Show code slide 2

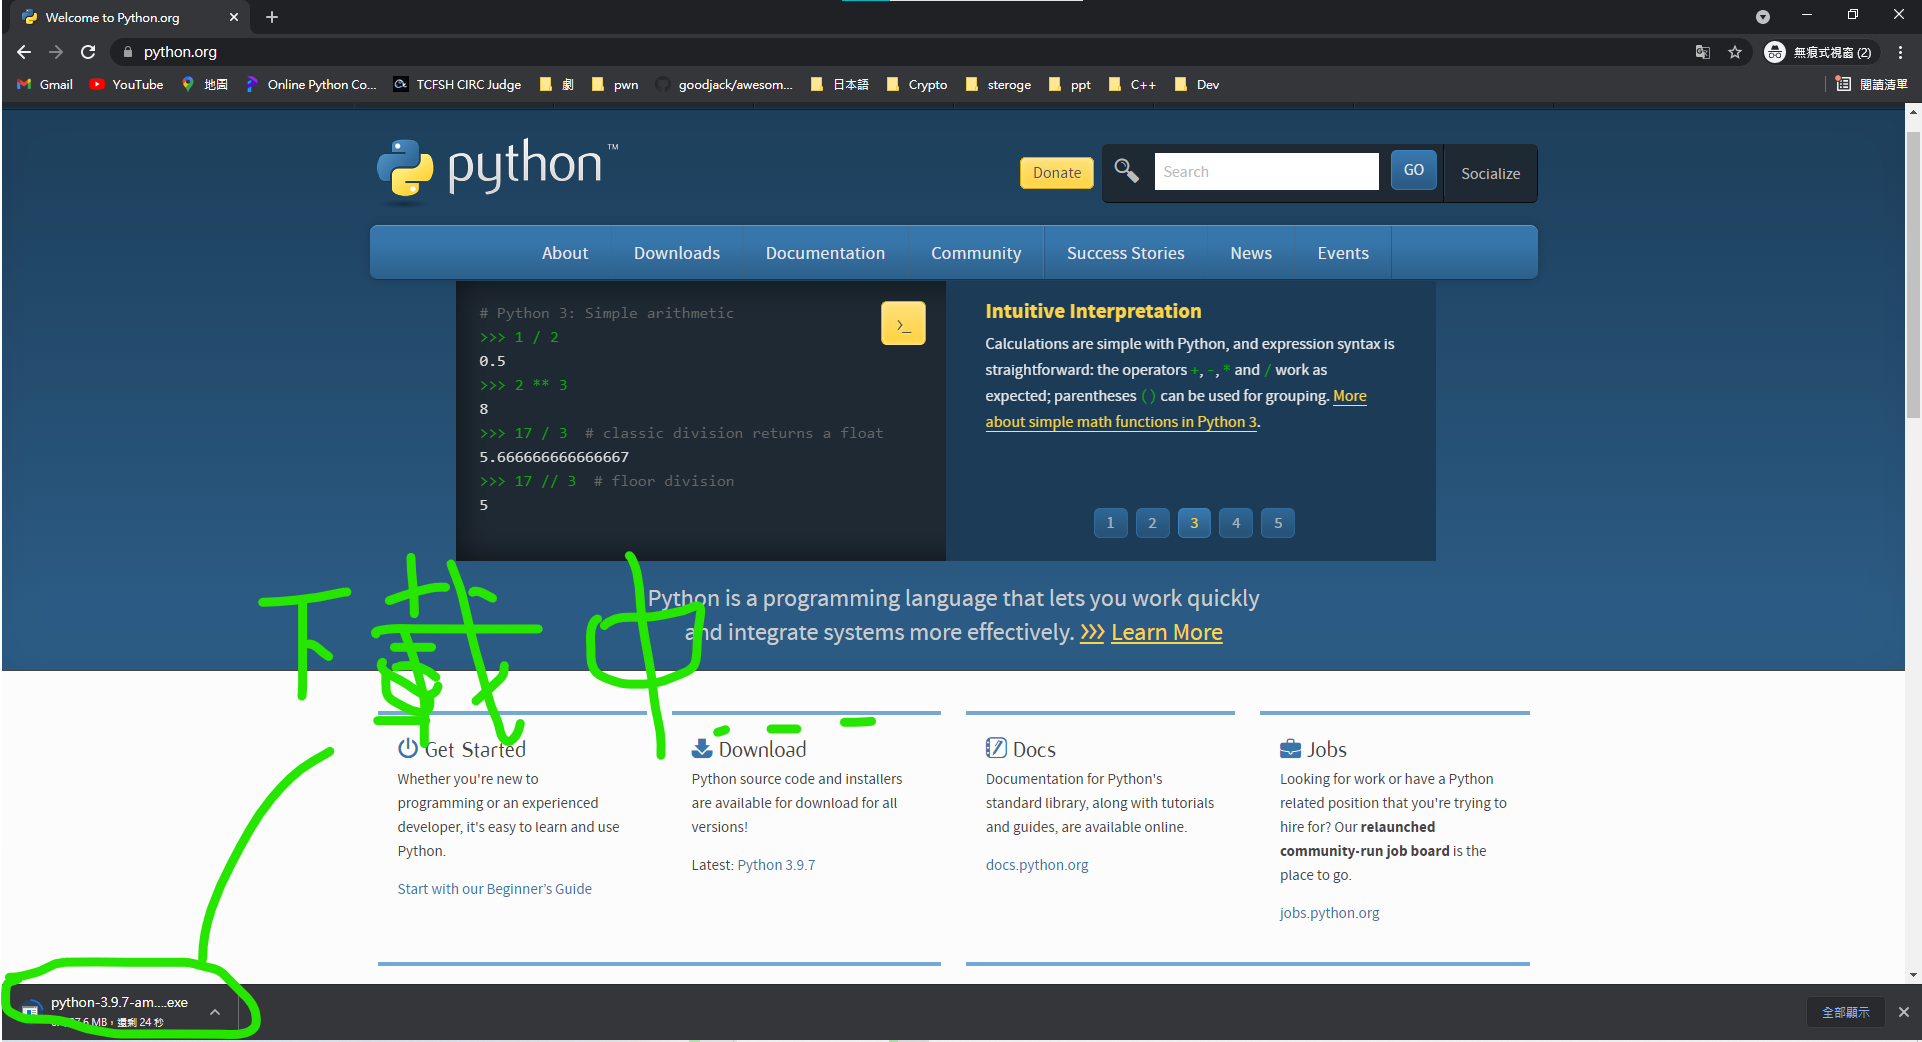pos(1152,523)
